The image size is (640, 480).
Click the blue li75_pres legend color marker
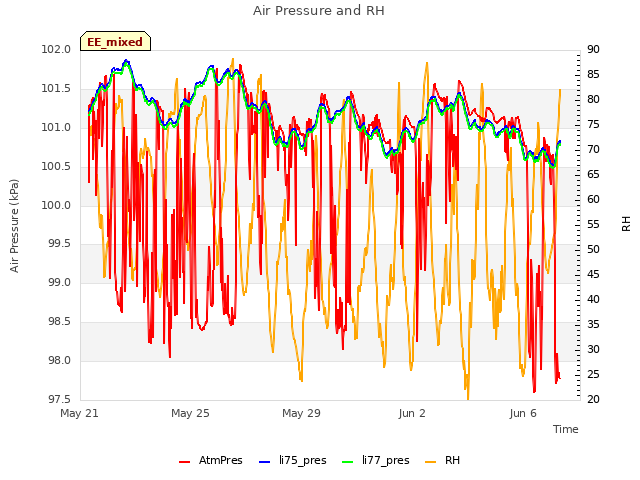click(x=264, y=462)
